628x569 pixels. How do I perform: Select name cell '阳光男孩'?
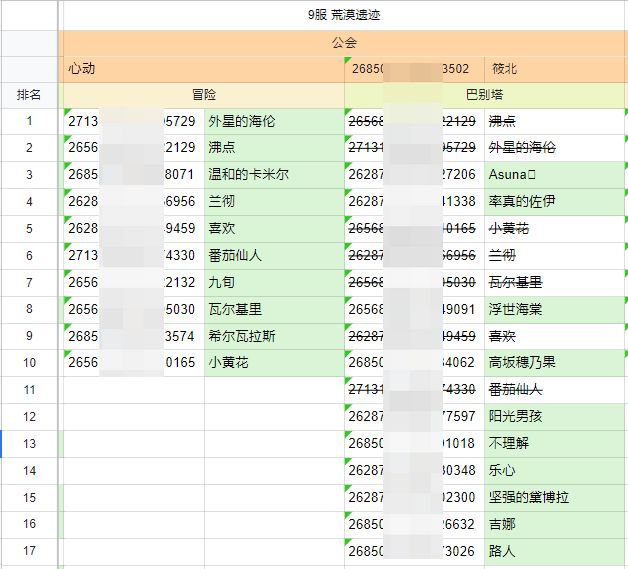pos(554,417)
